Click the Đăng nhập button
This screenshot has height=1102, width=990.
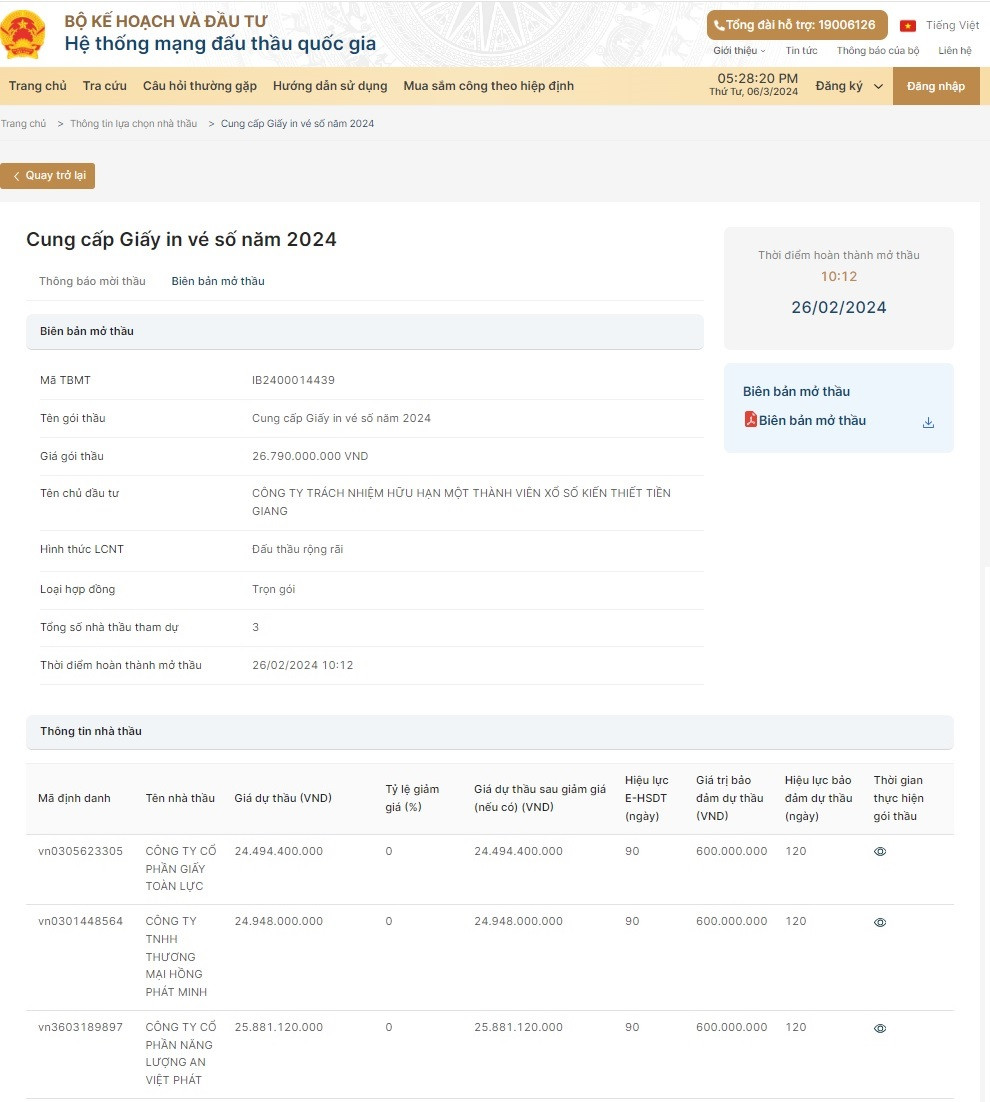(x=936, y=86)
